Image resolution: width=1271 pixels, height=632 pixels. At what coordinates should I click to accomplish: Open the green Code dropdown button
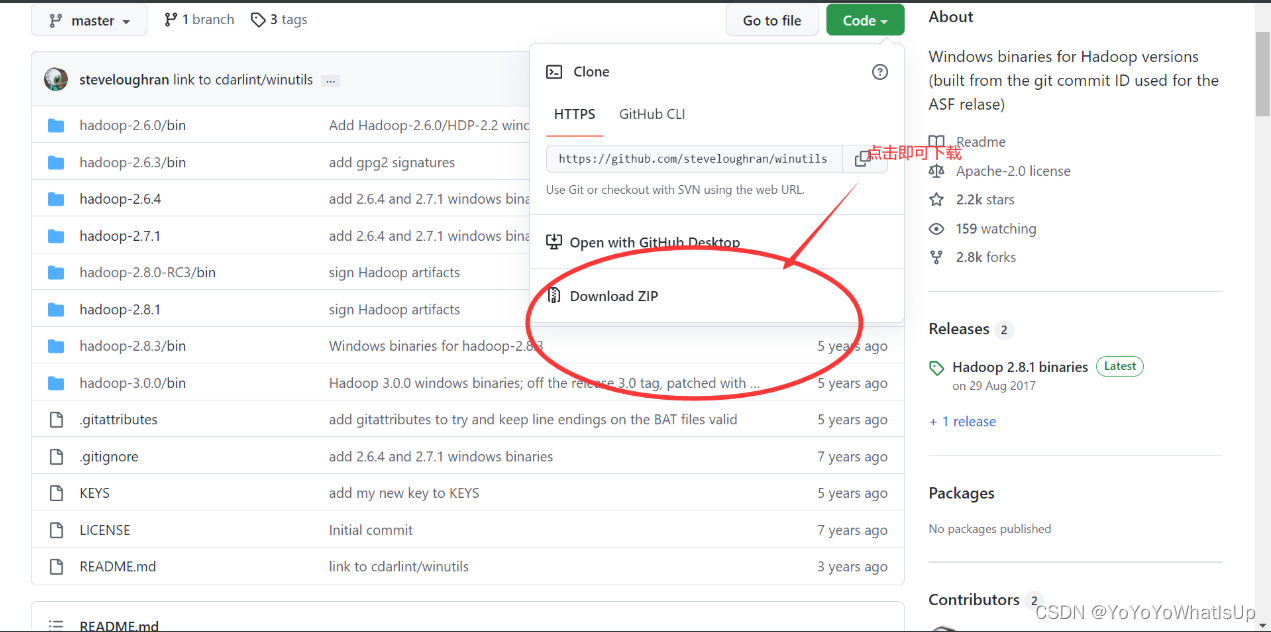coord(865,20)
